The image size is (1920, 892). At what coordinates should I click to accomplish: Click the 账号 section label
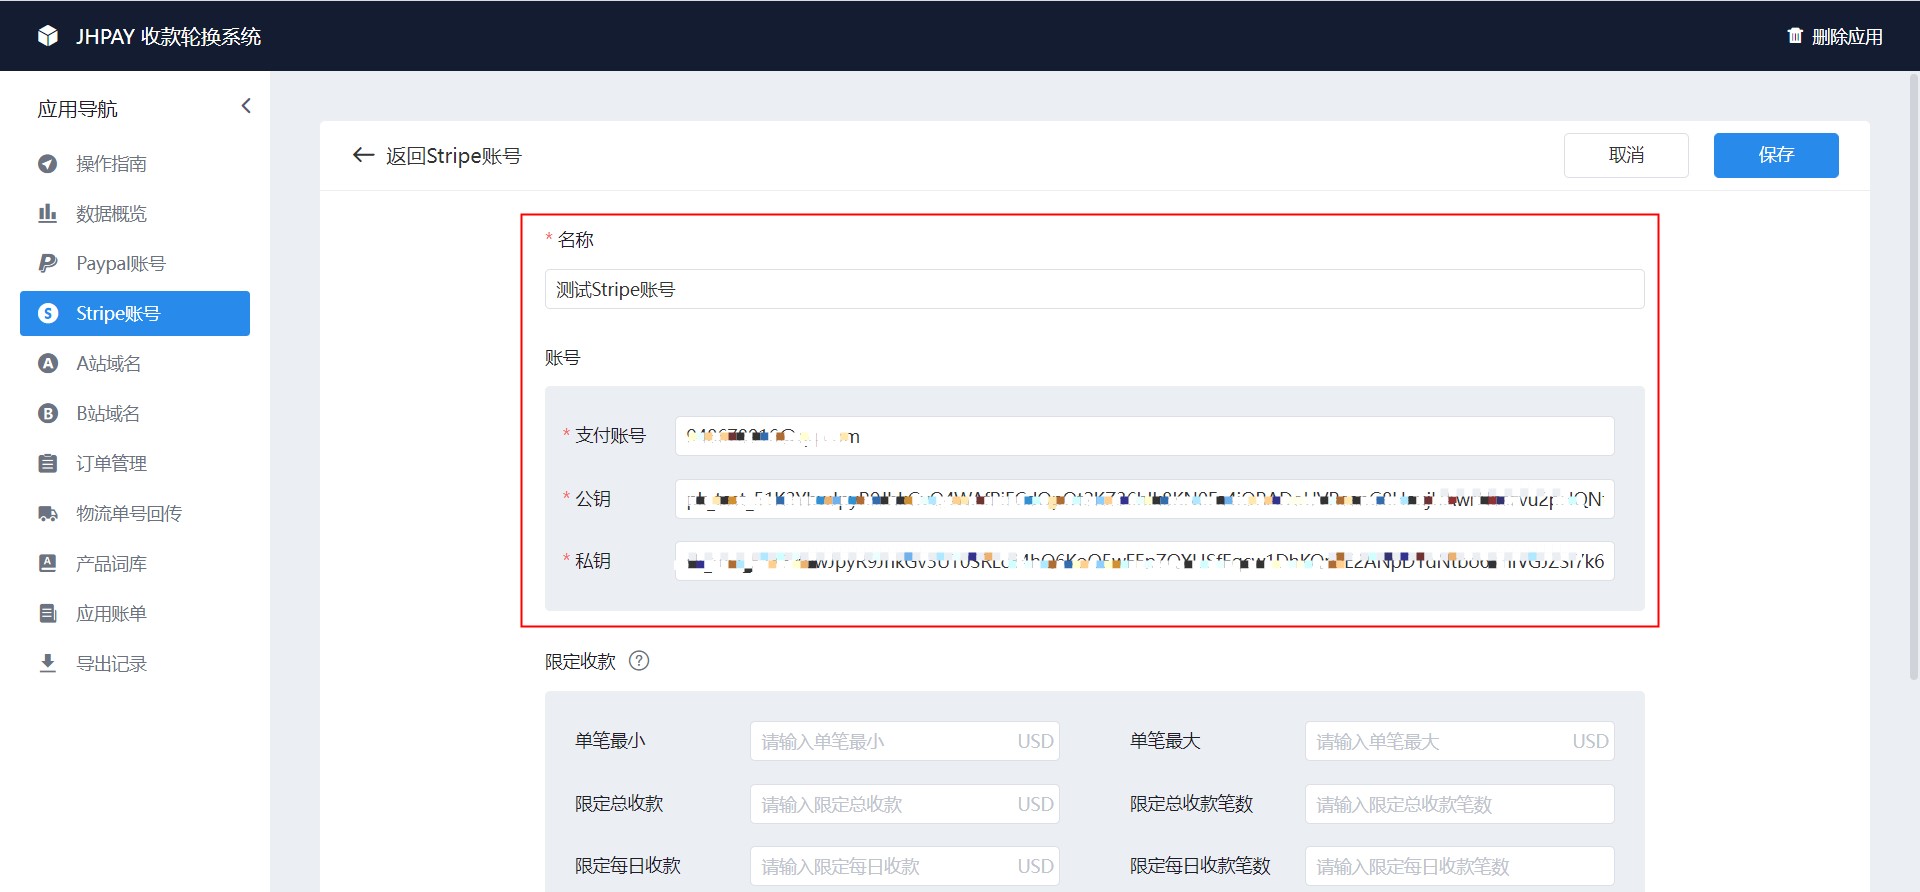pyautogui.click(x=562, y=358)
